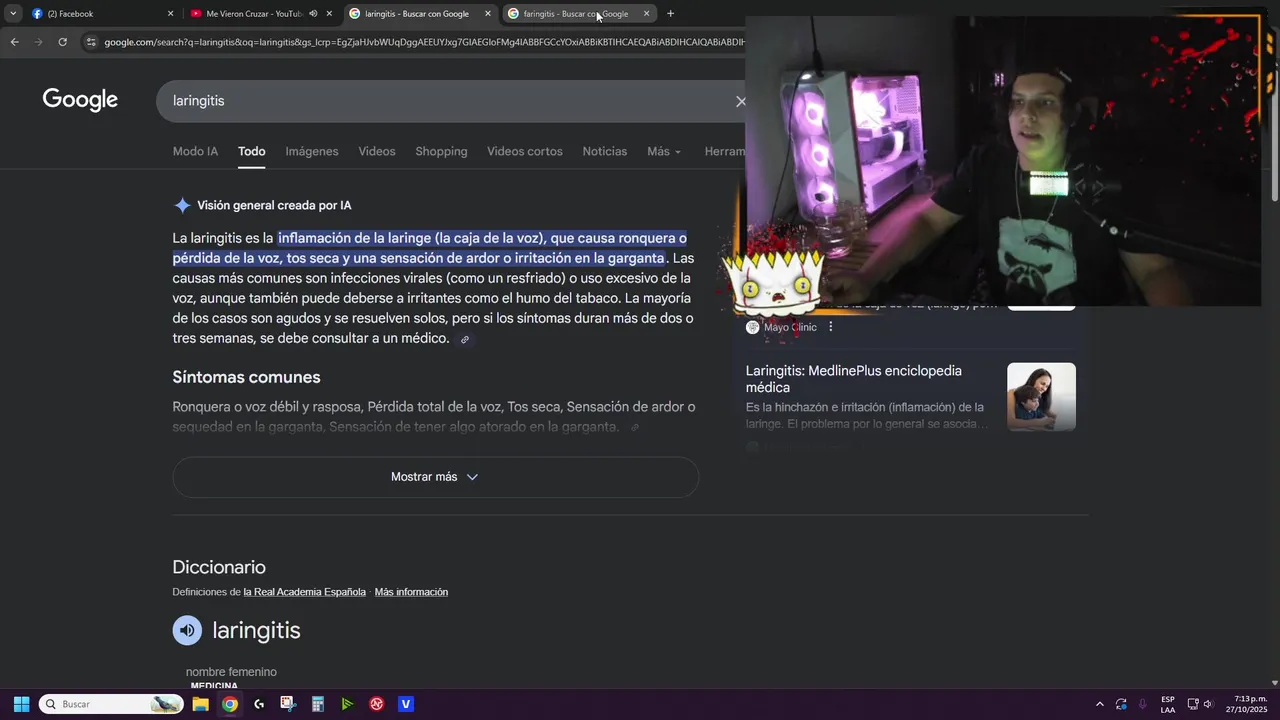This screenshot has height=720, width=1280.
Task: Show hidden system tray icons
Action: (1100, 704)
